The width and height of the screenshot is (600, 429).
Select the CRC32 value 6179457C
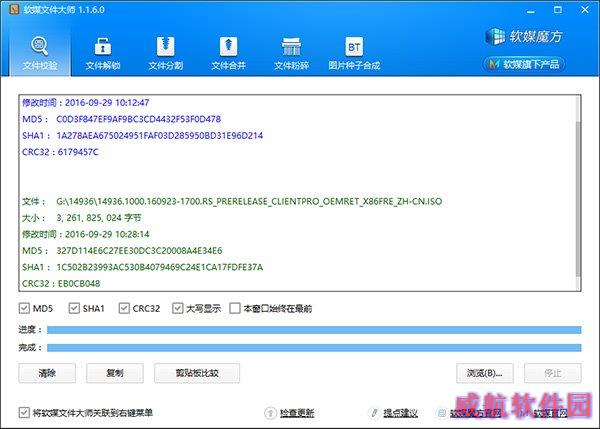tap(78, 152)
